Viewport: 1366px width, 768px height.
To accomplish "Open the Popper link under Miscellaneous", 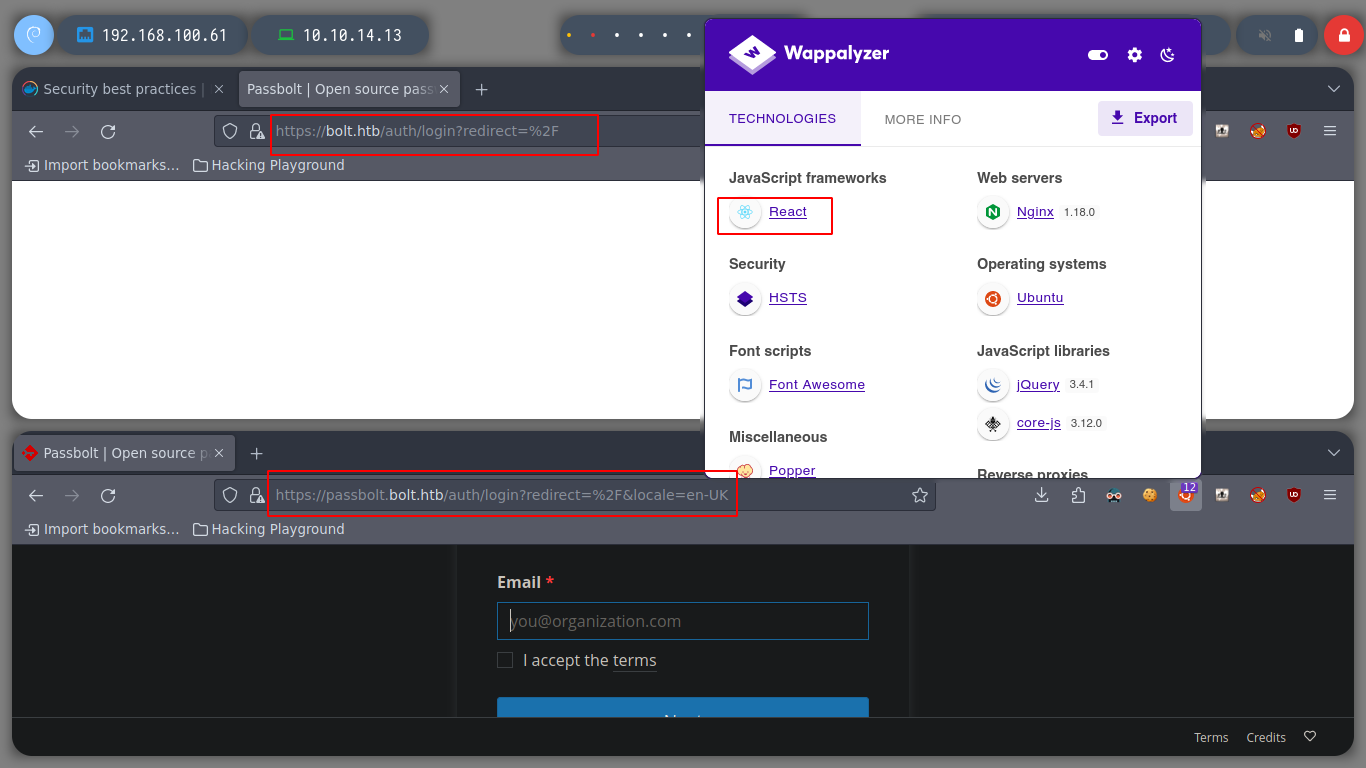I will tap(792, 470).
